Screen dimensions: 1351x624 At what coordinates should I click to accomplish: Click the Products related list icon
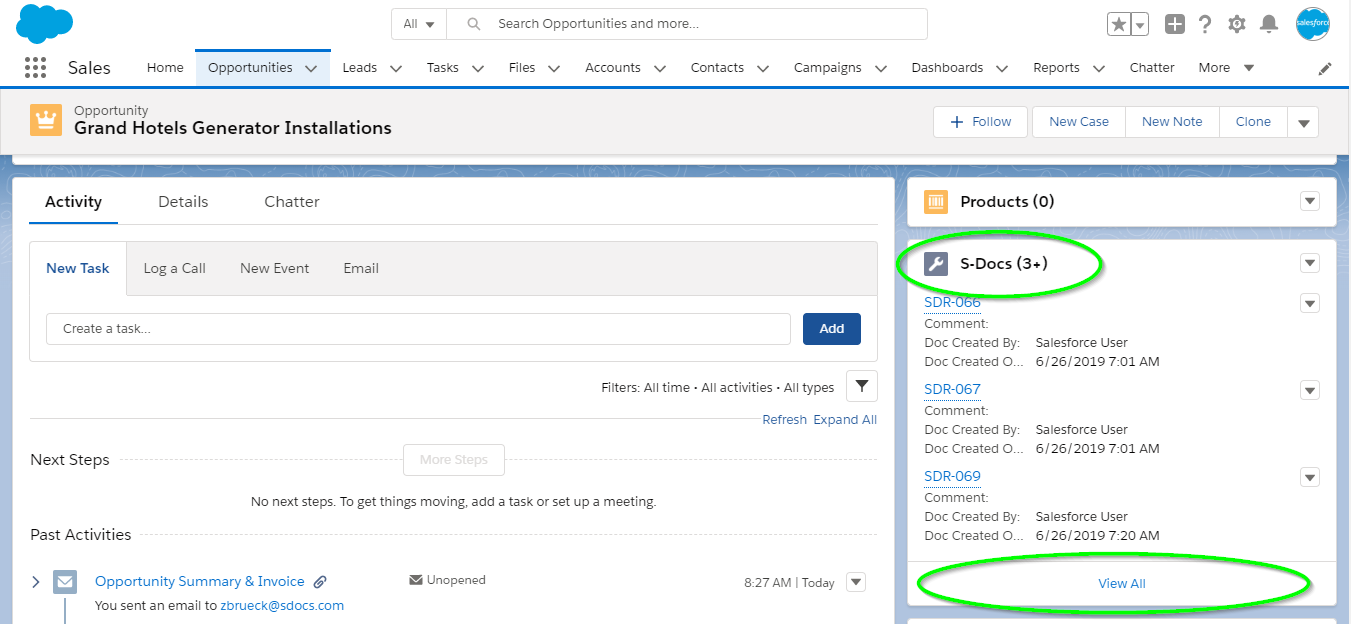tap(936, 202)
